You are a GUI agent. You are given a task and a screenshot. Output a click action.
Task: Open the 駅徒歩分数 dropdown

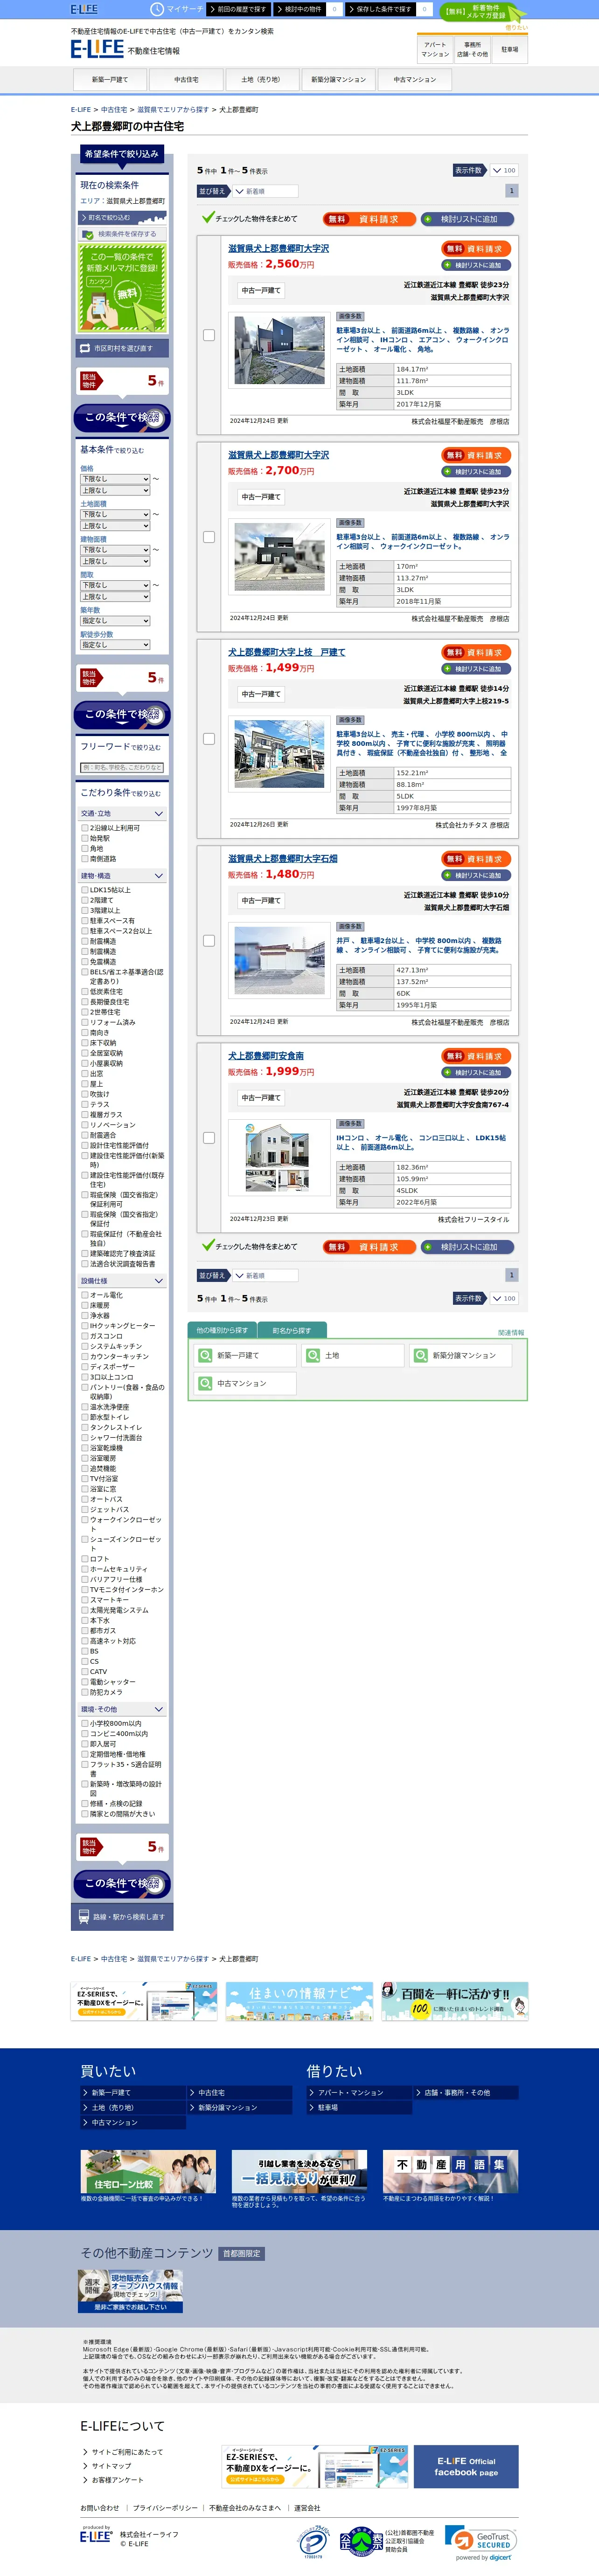coord(115,645)
